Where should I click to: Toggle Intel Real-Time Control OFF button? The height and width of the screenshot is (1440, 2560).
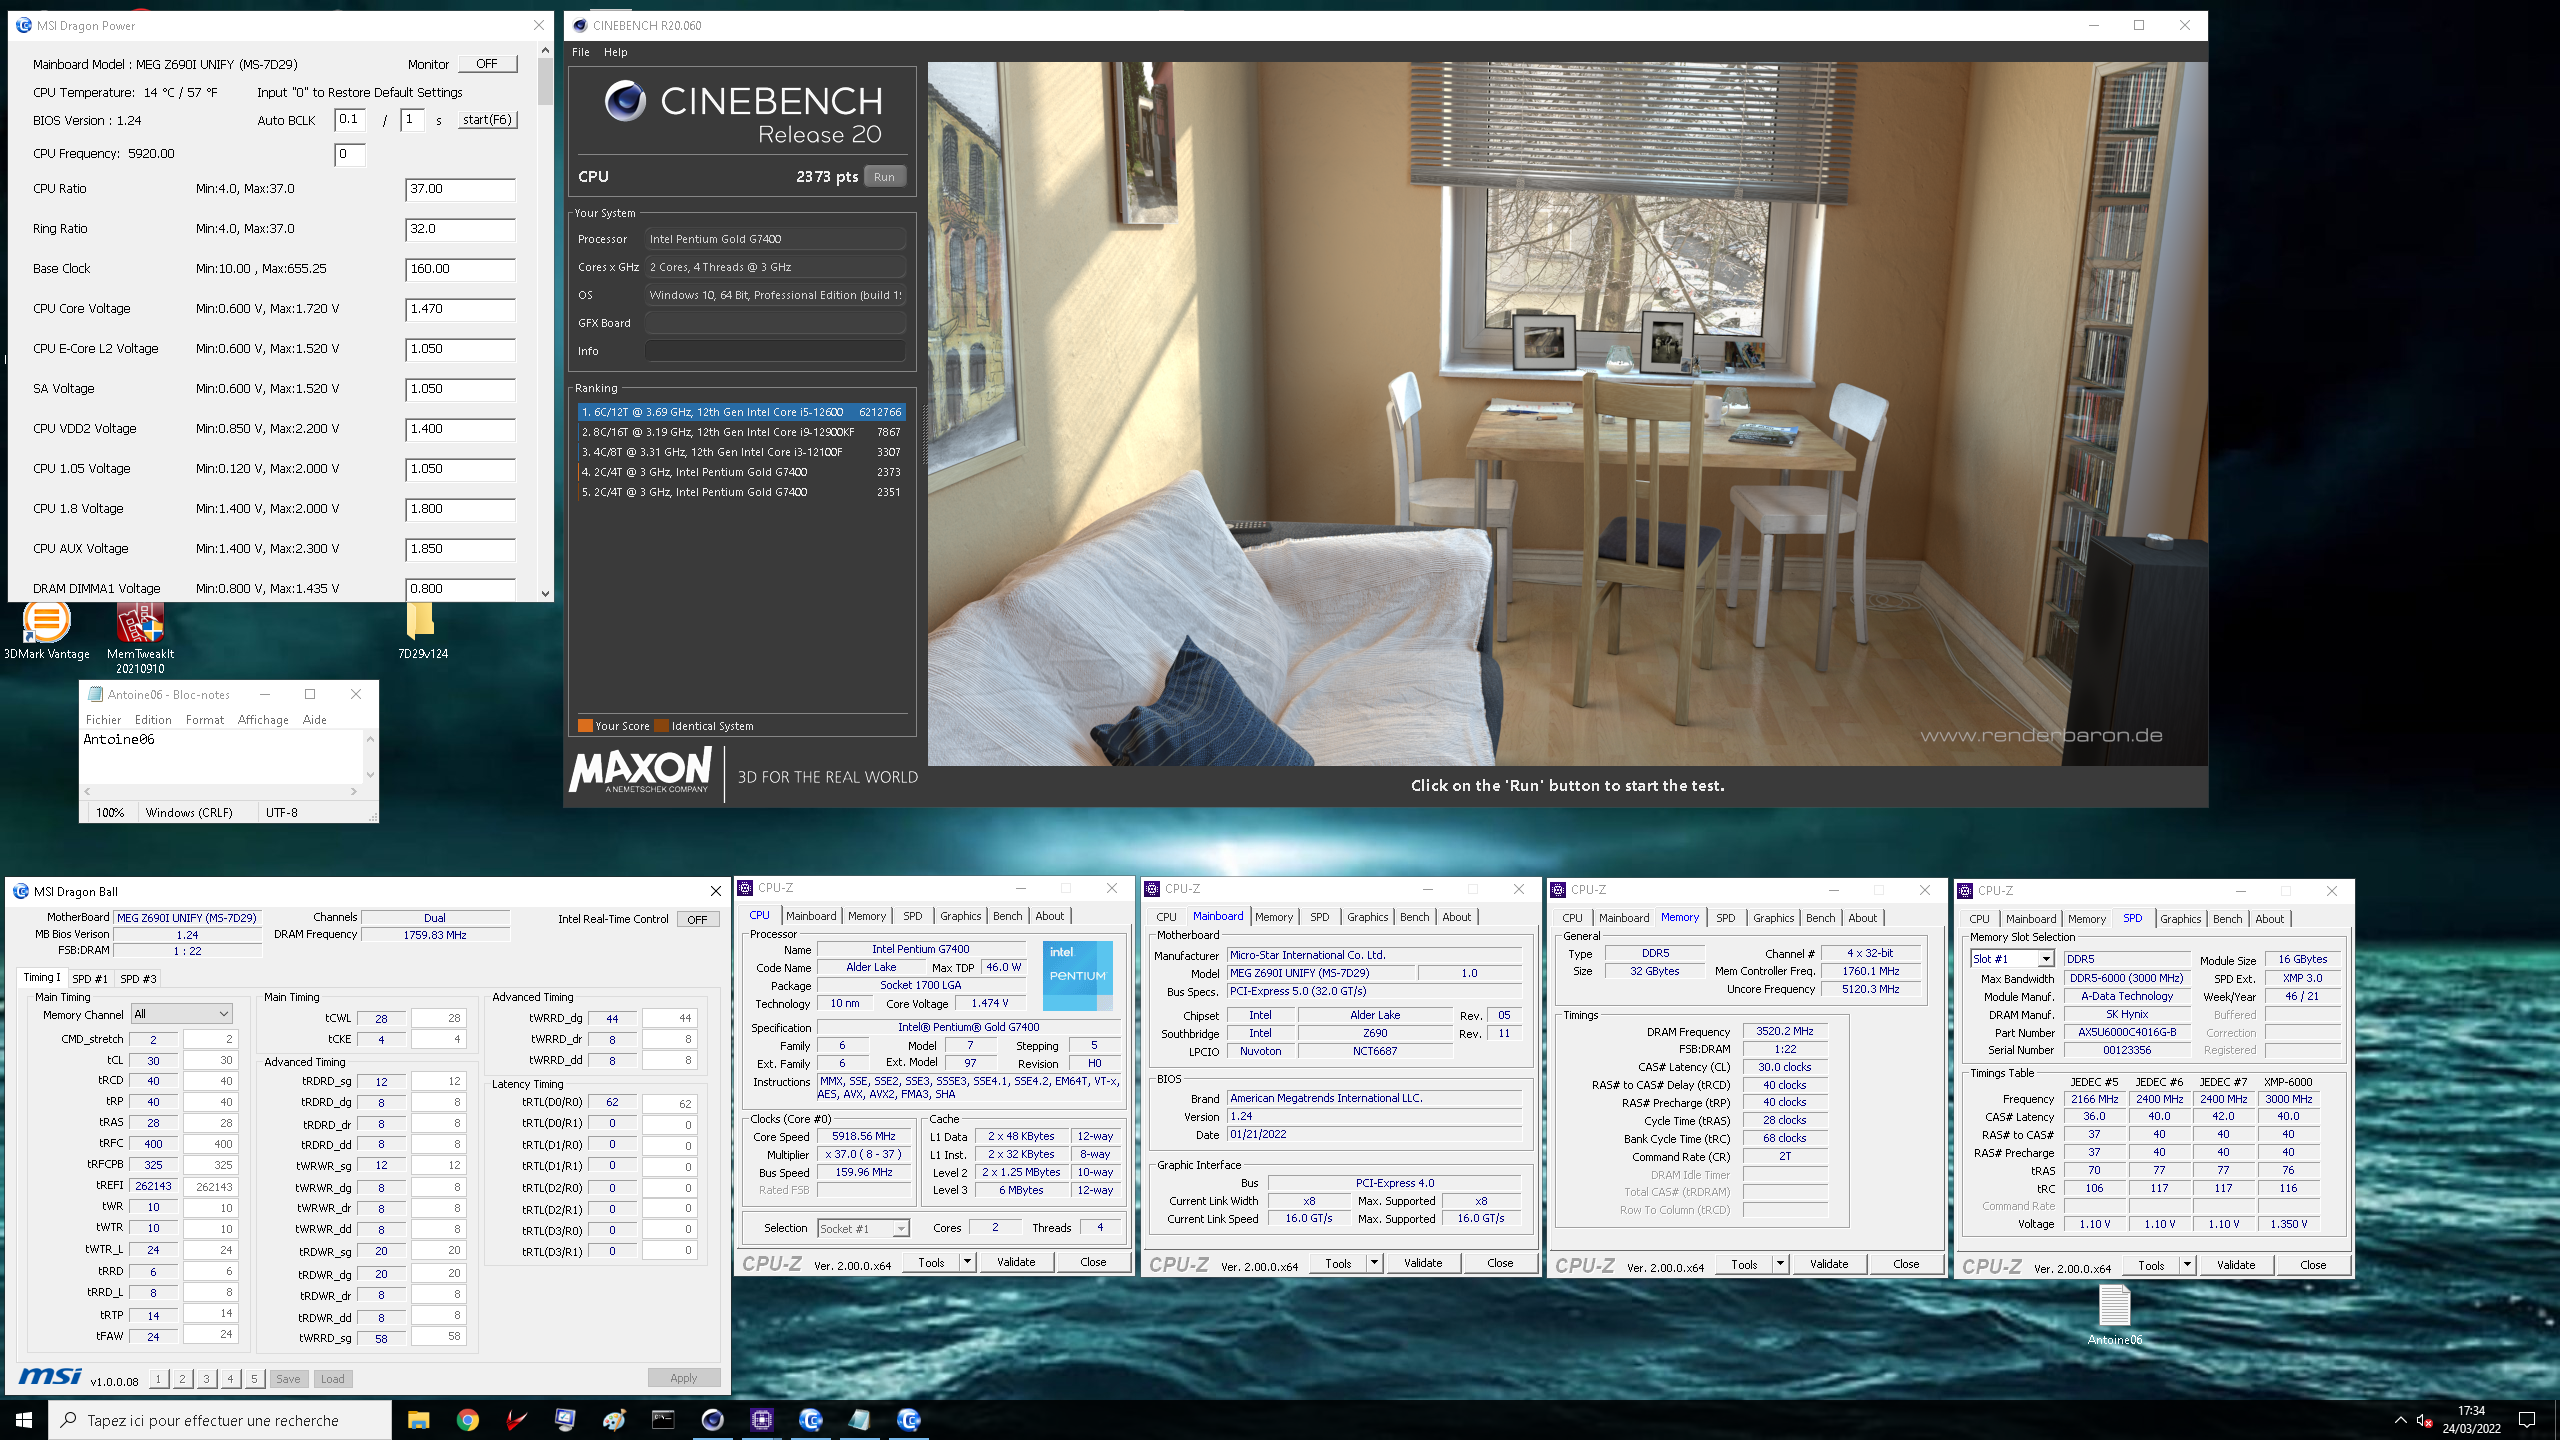(x=697, y=919)
